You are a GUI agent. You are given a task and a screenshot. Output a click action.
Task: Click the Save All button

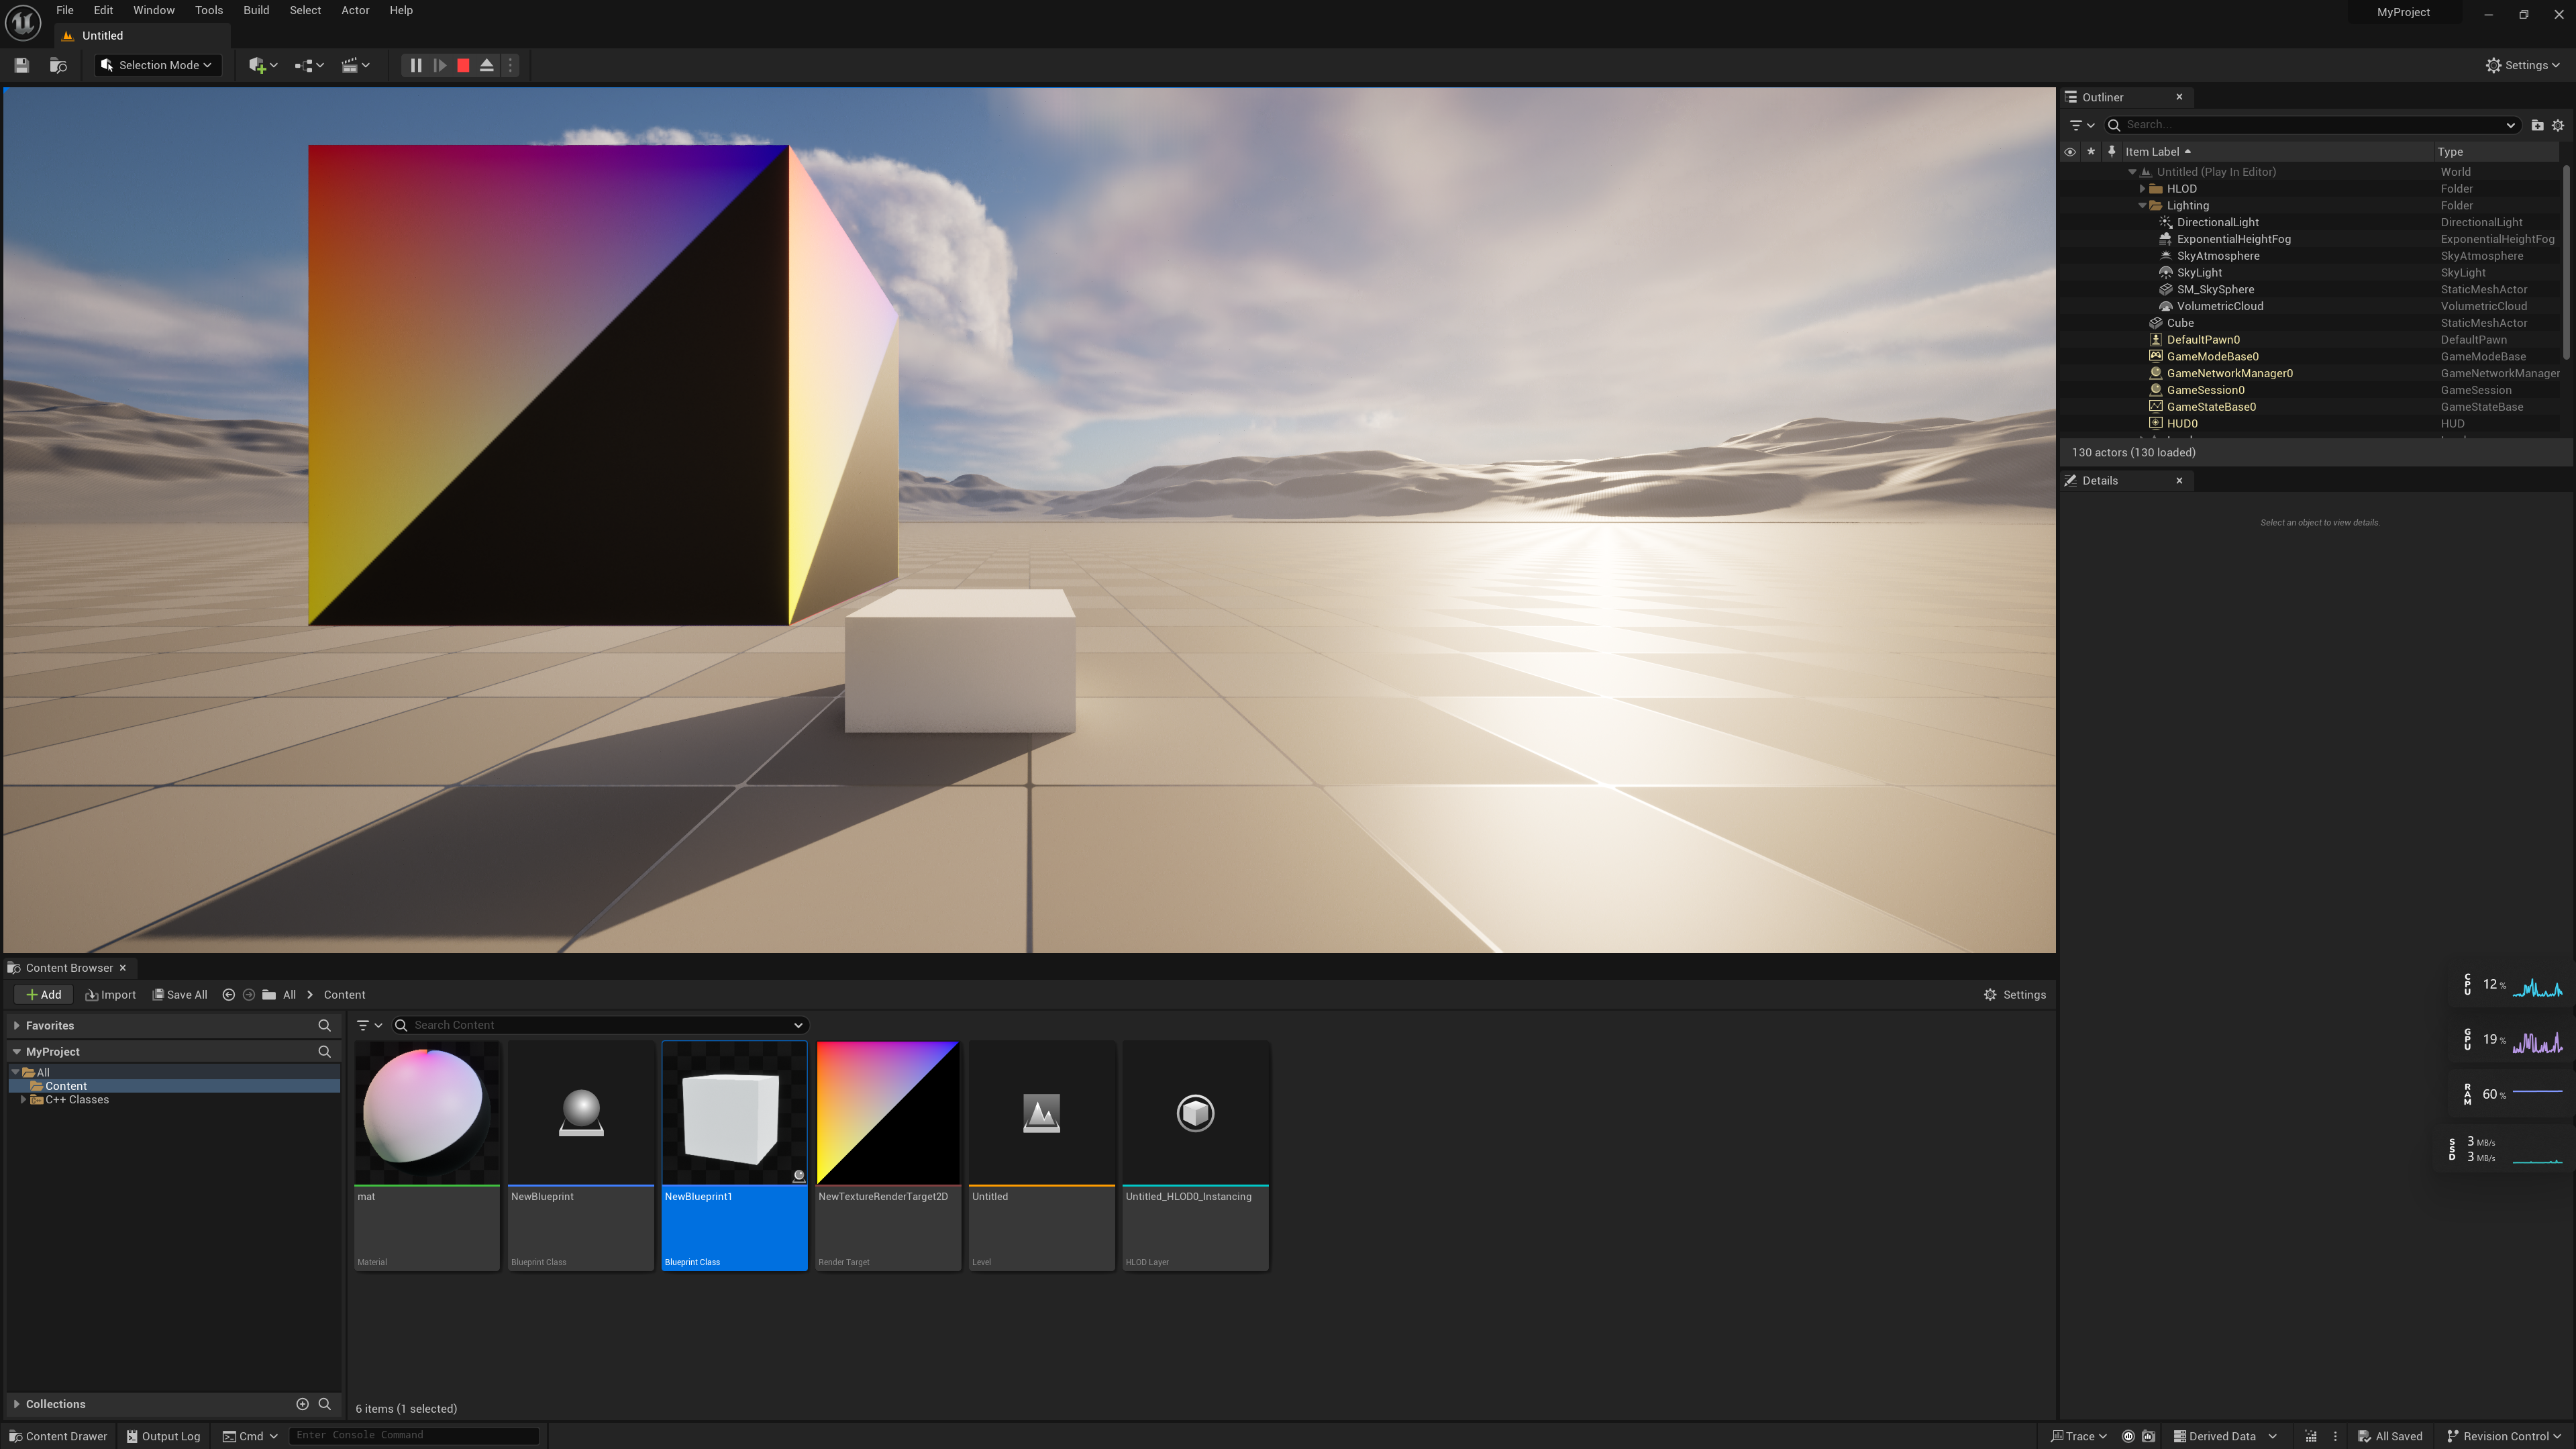pos(180,994)
